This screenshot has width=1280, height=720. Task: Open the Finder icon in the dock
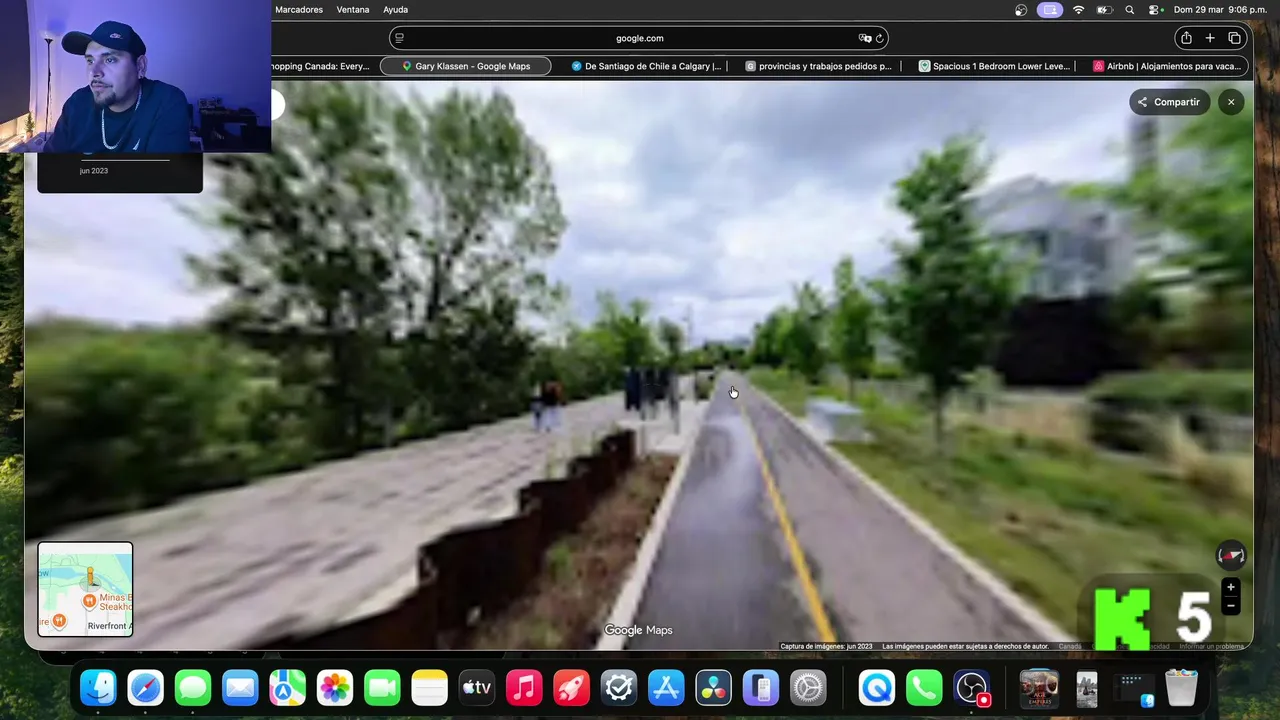pos(98,688)
